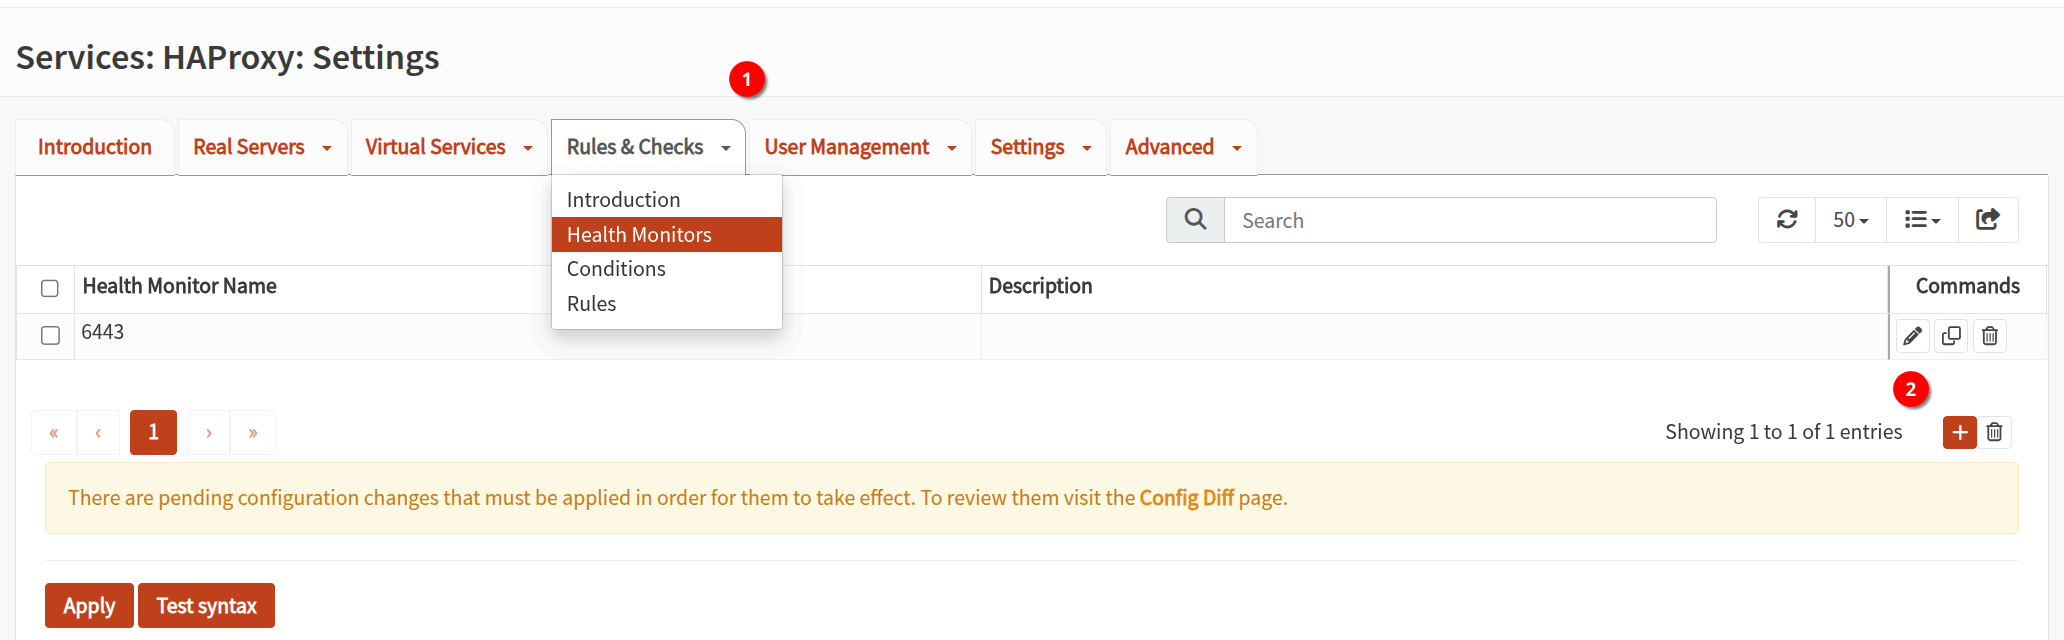Viewport: 2064px width, 640px height.
Task: Switch to the Introduction tab
Action: [95, 147]
